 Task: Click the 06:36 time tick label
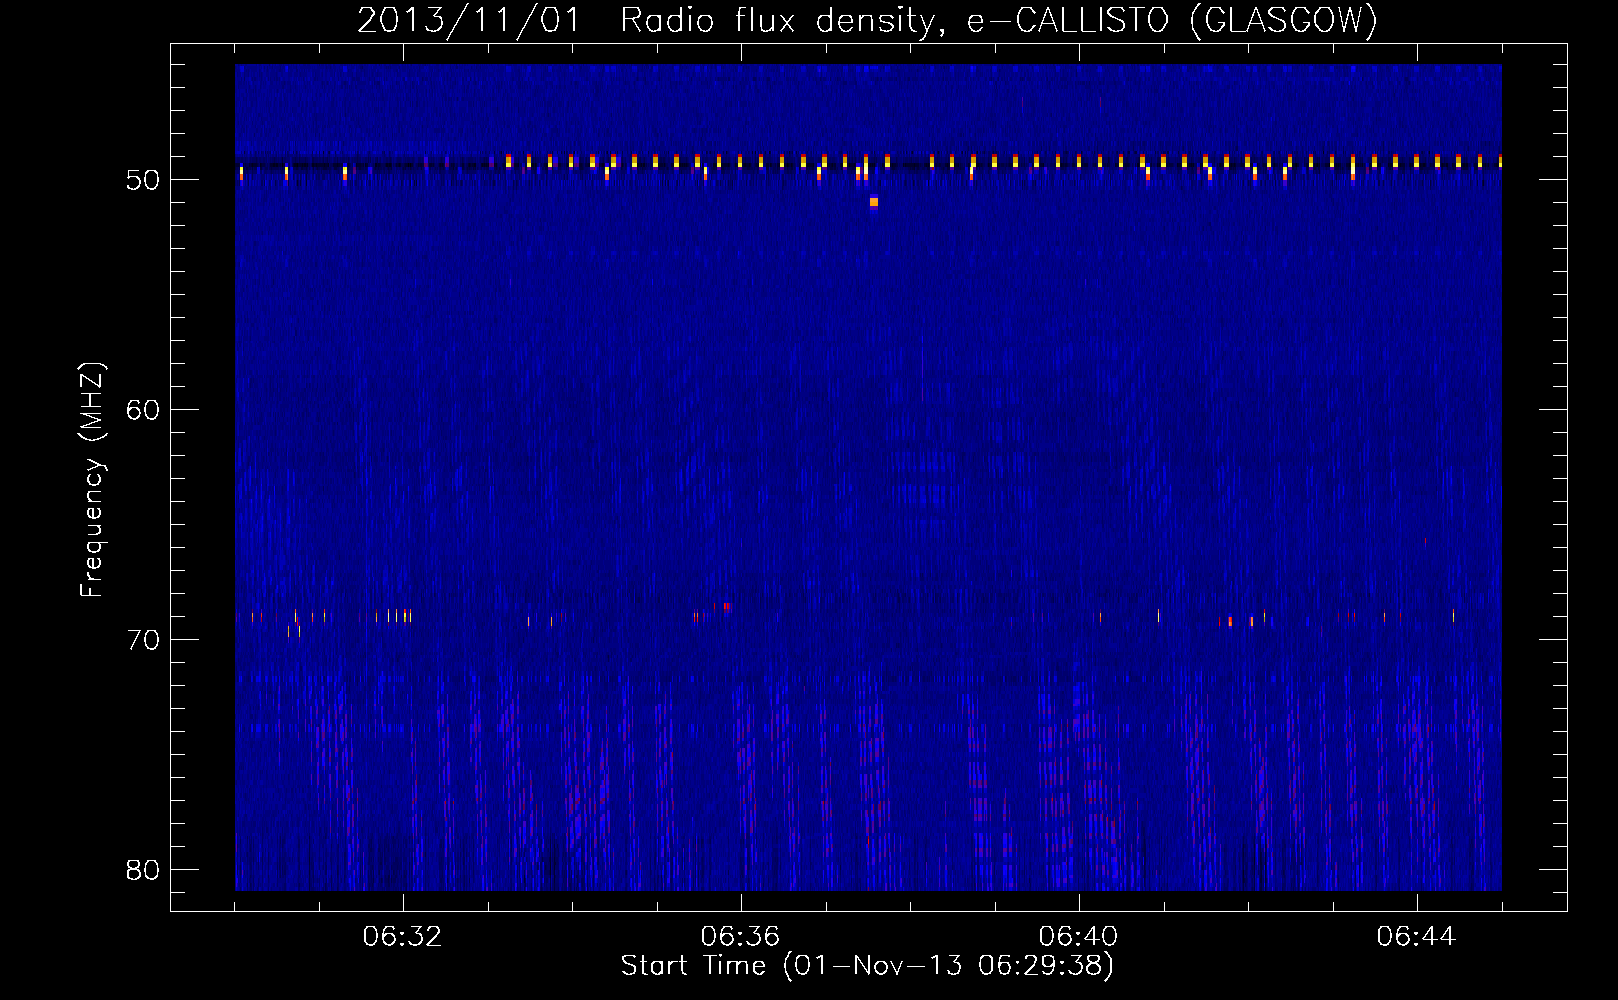pos(741,937)
